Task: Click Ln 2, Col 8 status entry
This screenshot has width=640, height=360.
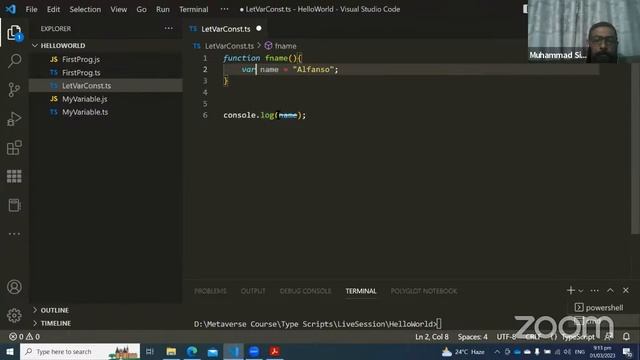Action: pyautogui.click(x=432, y=337)
